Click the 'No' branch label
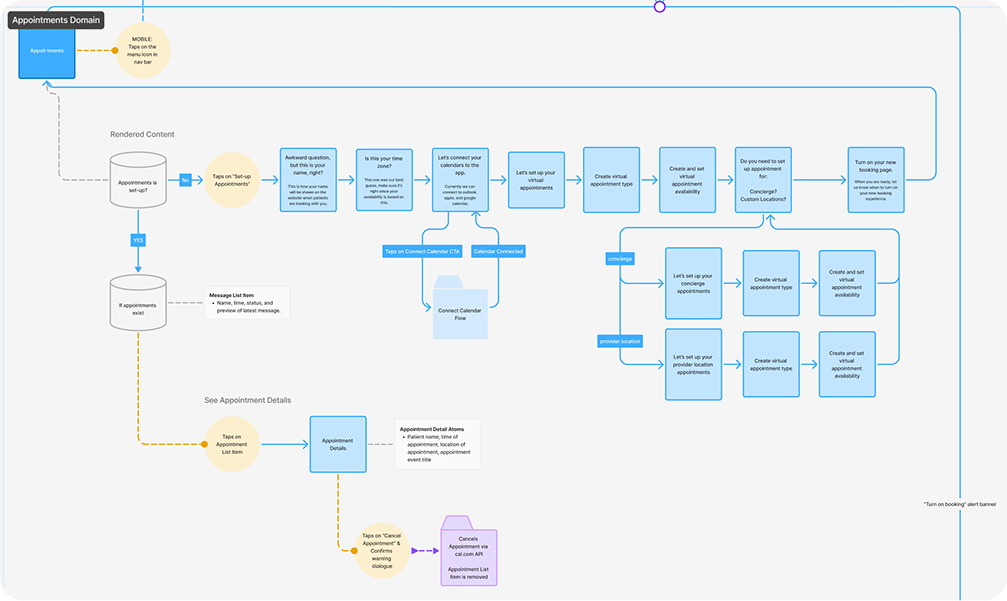This screenshot has width=1007, height=601. pos(185,180)
